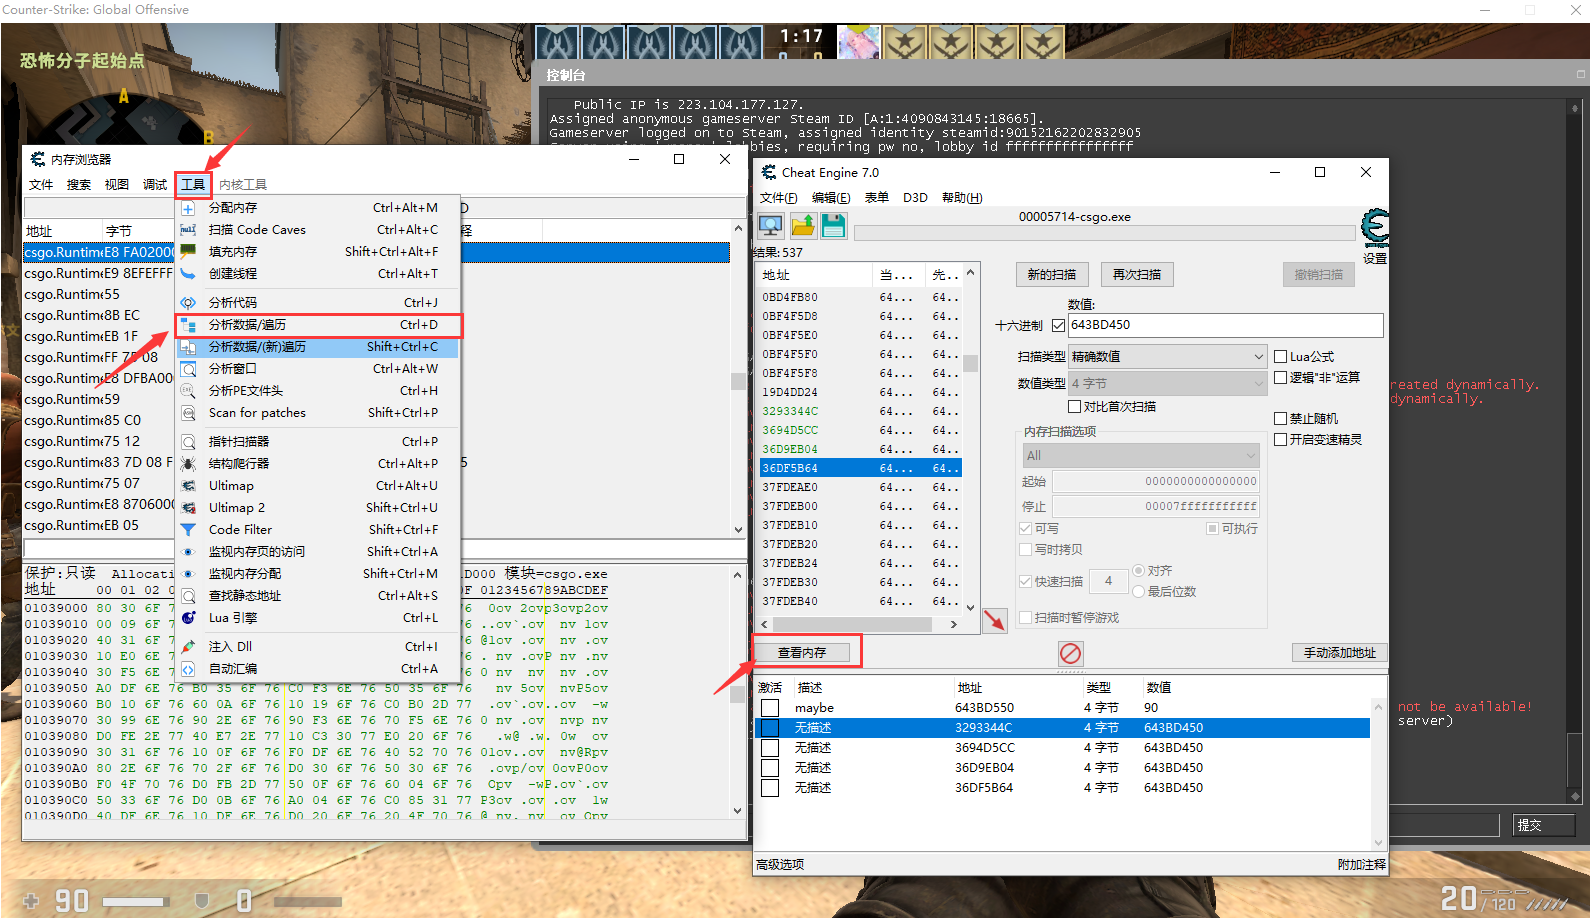Click the 新的扫描 button
The image size is (1593, 921).
pyautogui.click(x=1052, y=275)
